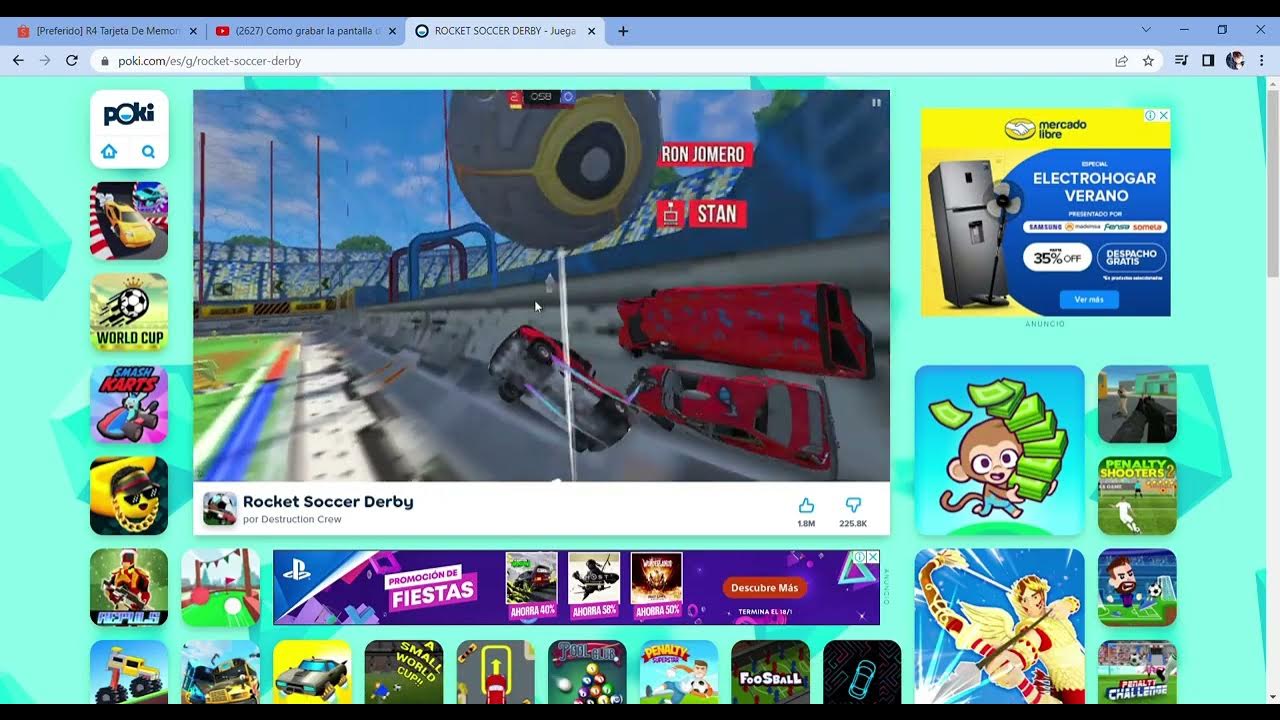Open the yellow monster truck game thumbnail
This screenshot has width=1280, height=720.
[129, 673]
